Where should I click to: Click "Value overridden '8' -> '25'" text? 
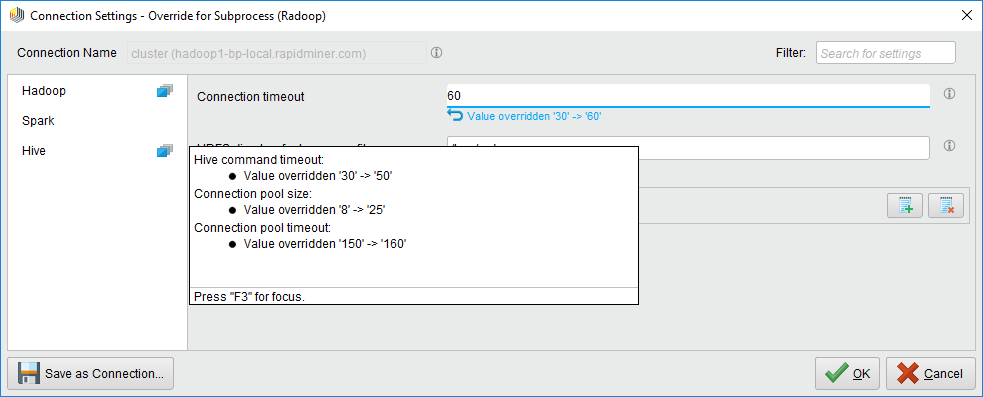click(x=314, y=210)
